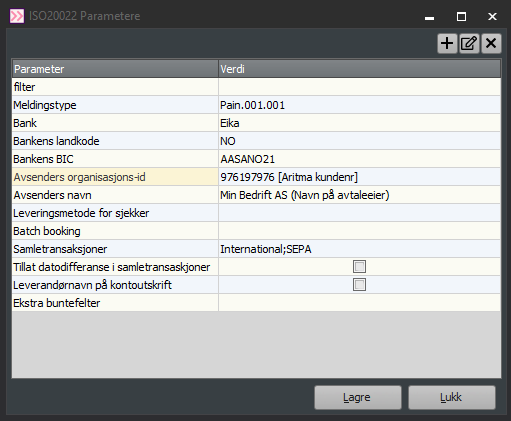Viewport: 511px width, 421px height.
Task: Maximize the ISO20022 Parametere window
Action: point(461,16)
